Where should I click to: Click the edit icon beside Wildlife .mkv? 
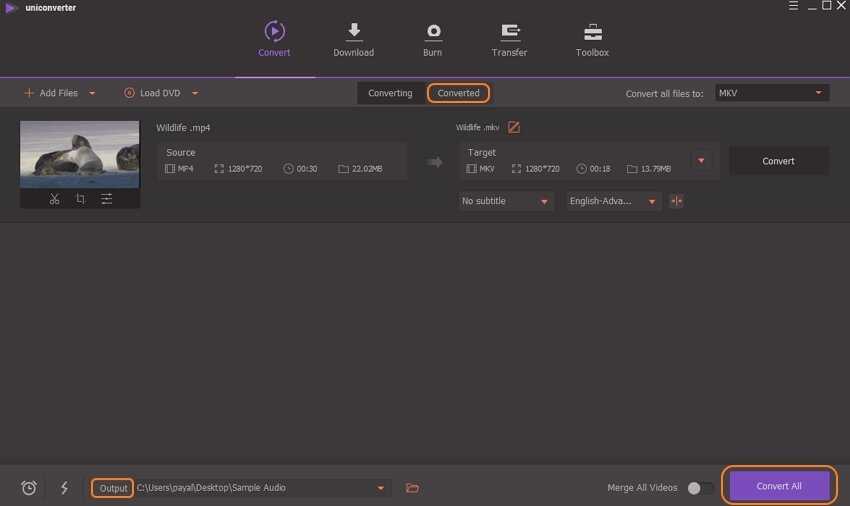click(514, 127)
